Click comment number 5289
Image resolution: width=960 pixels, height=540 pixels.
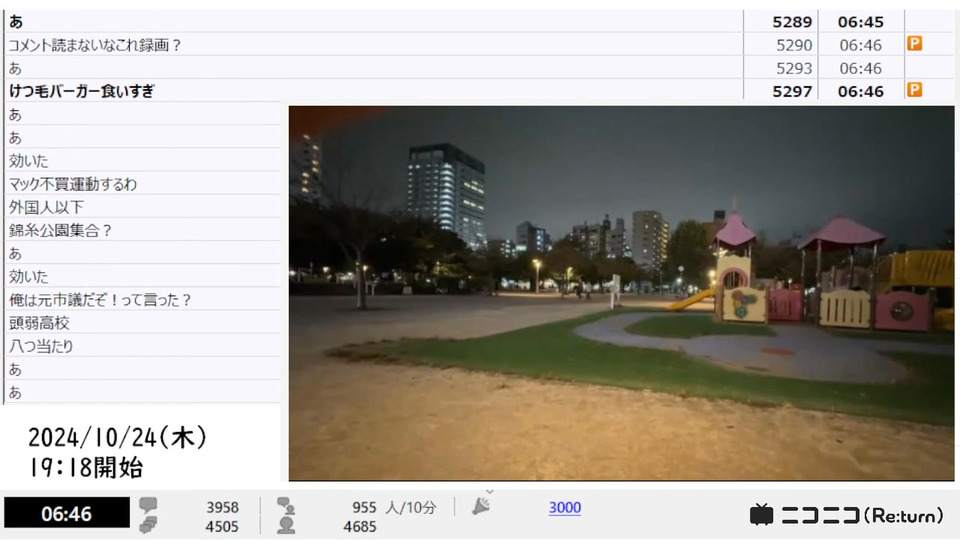[792, 22]
